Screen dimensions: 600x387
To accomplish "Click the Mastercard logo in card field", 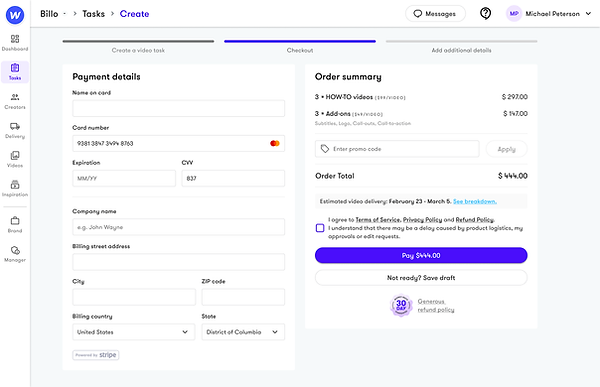I will point(275,143).
